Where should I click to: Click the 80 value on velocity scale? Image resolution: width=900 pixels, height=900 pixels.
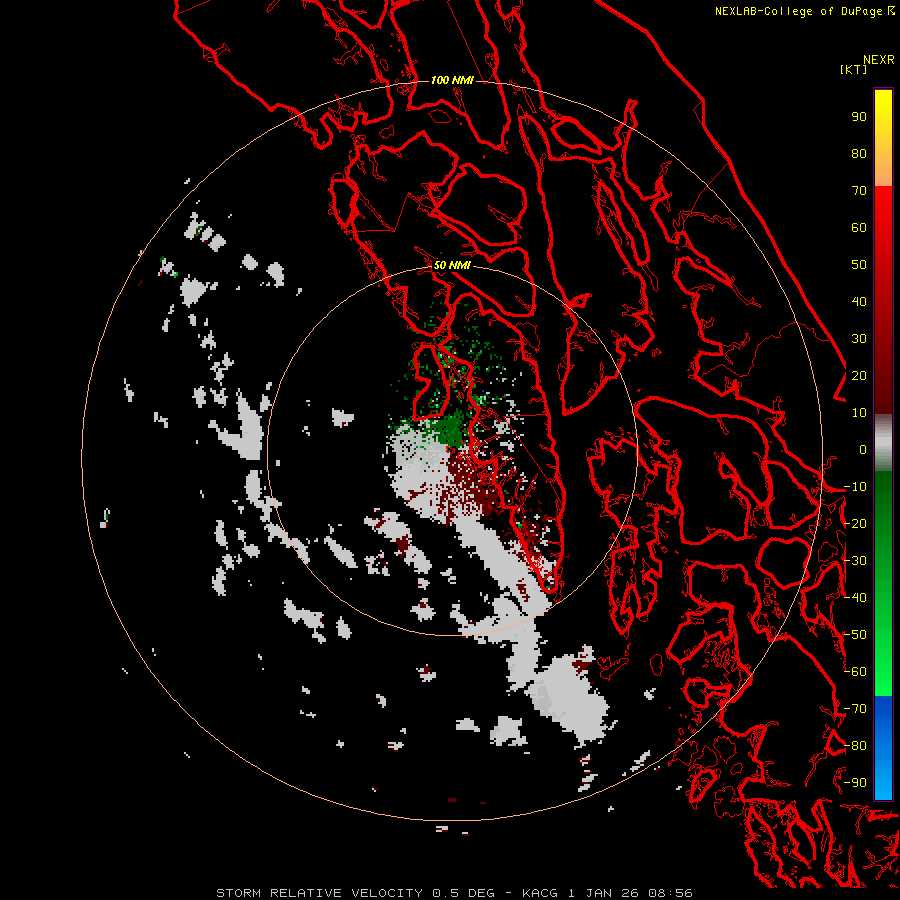tap(859, 154)
